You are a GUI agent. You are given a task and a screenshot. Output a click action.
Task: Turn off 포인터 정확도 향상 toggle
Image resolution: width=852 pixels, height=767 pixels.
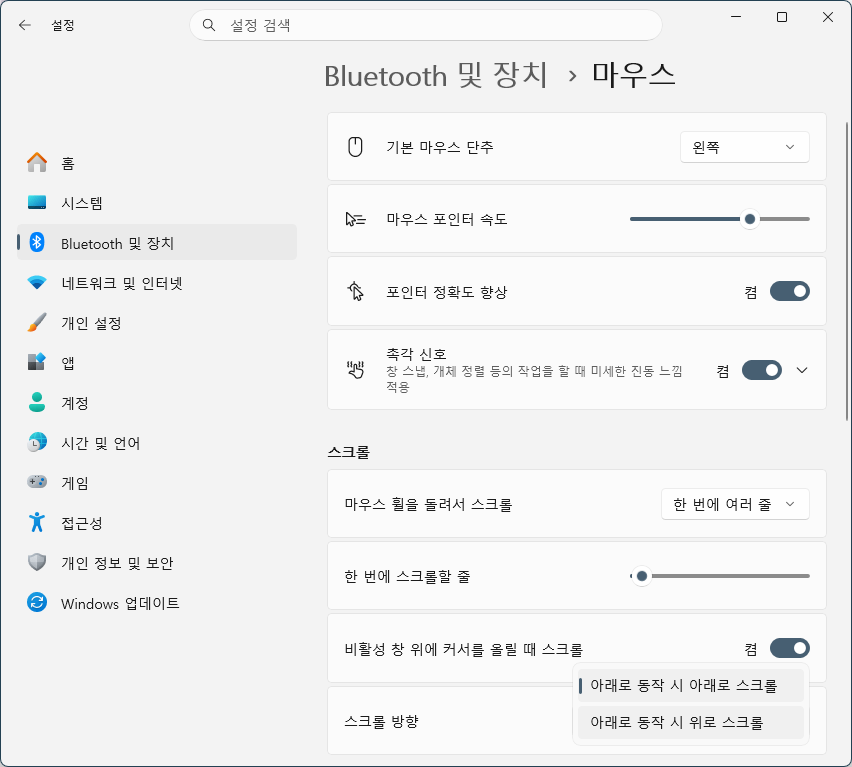pos(790,291)
